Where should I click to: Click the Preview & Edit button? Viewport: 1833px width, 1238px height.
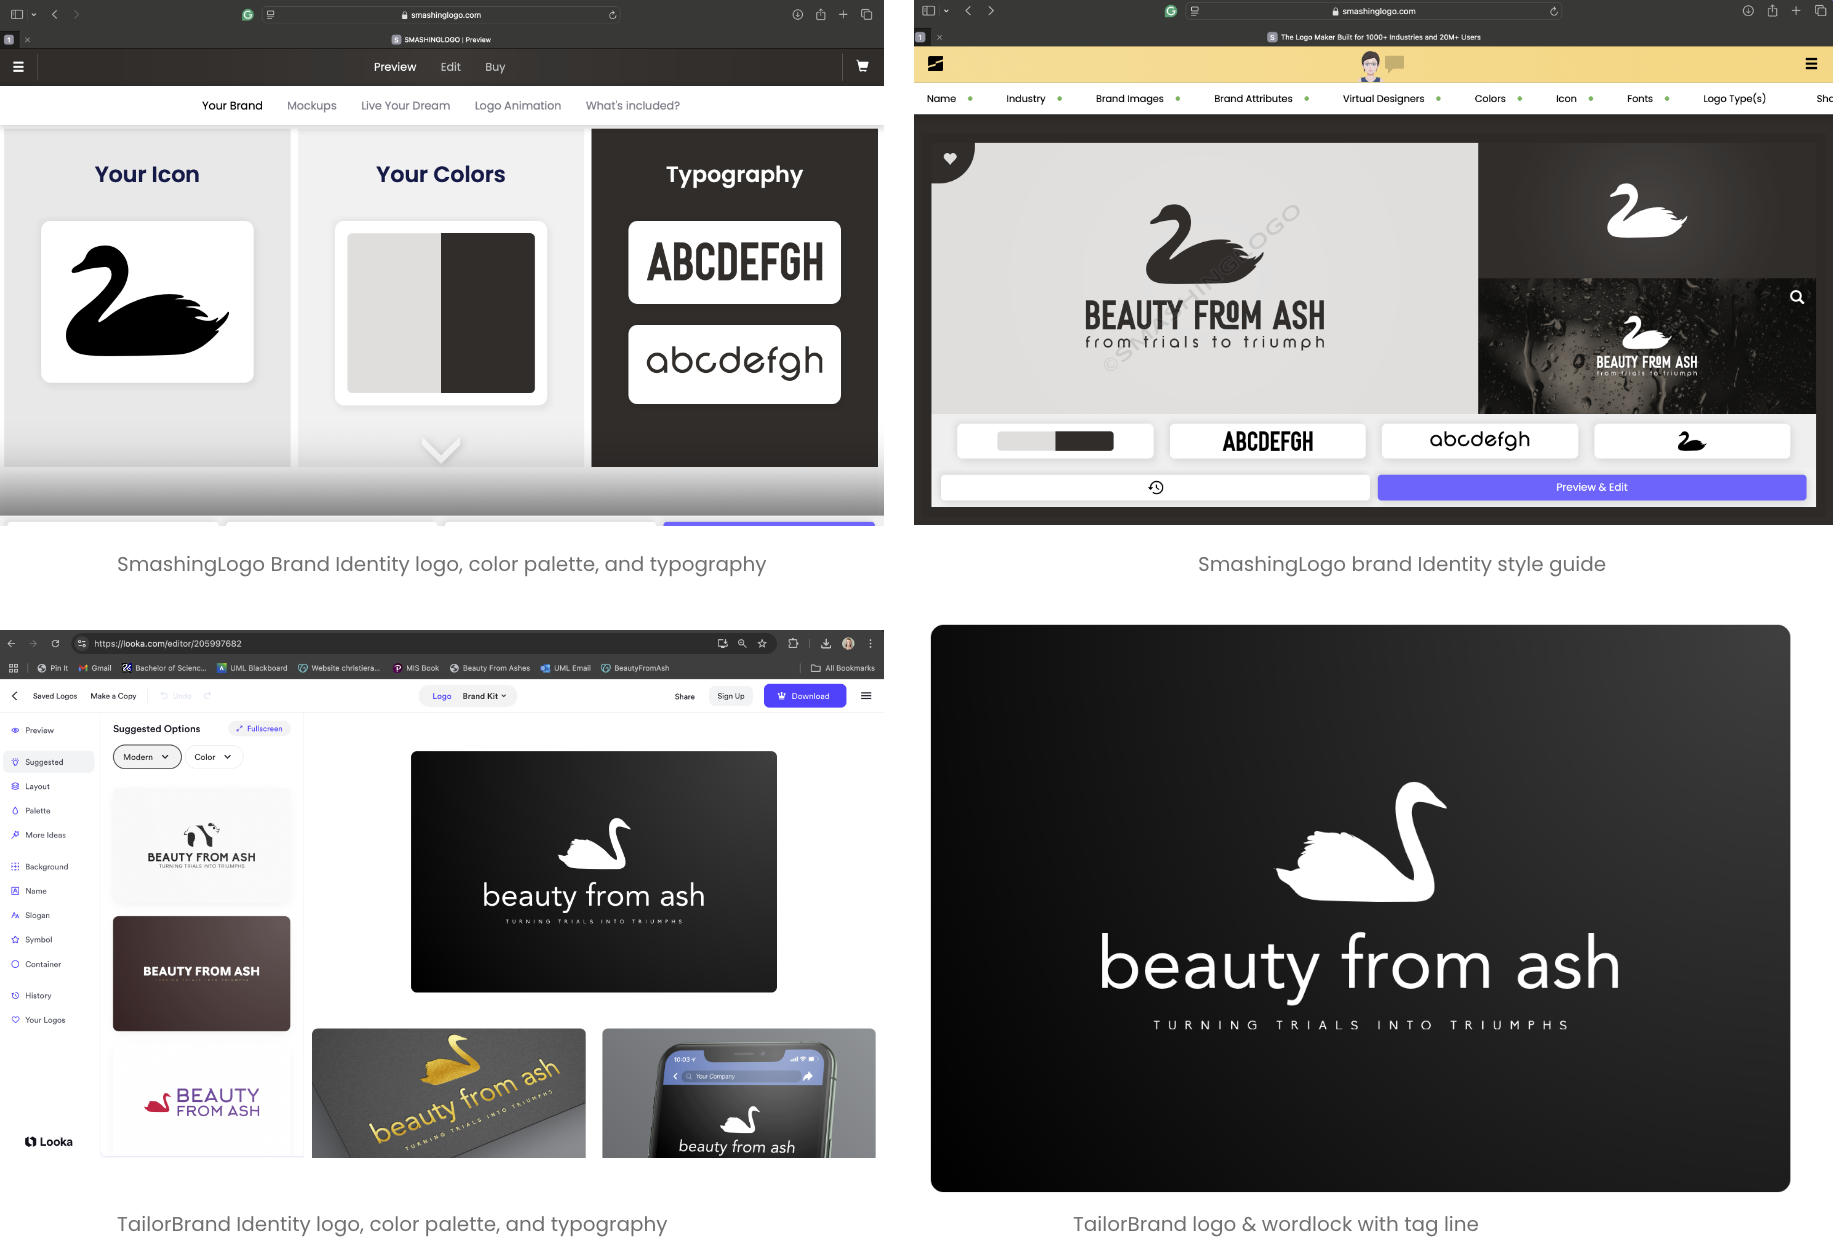pyautogui.click(x=1592, y=487)
